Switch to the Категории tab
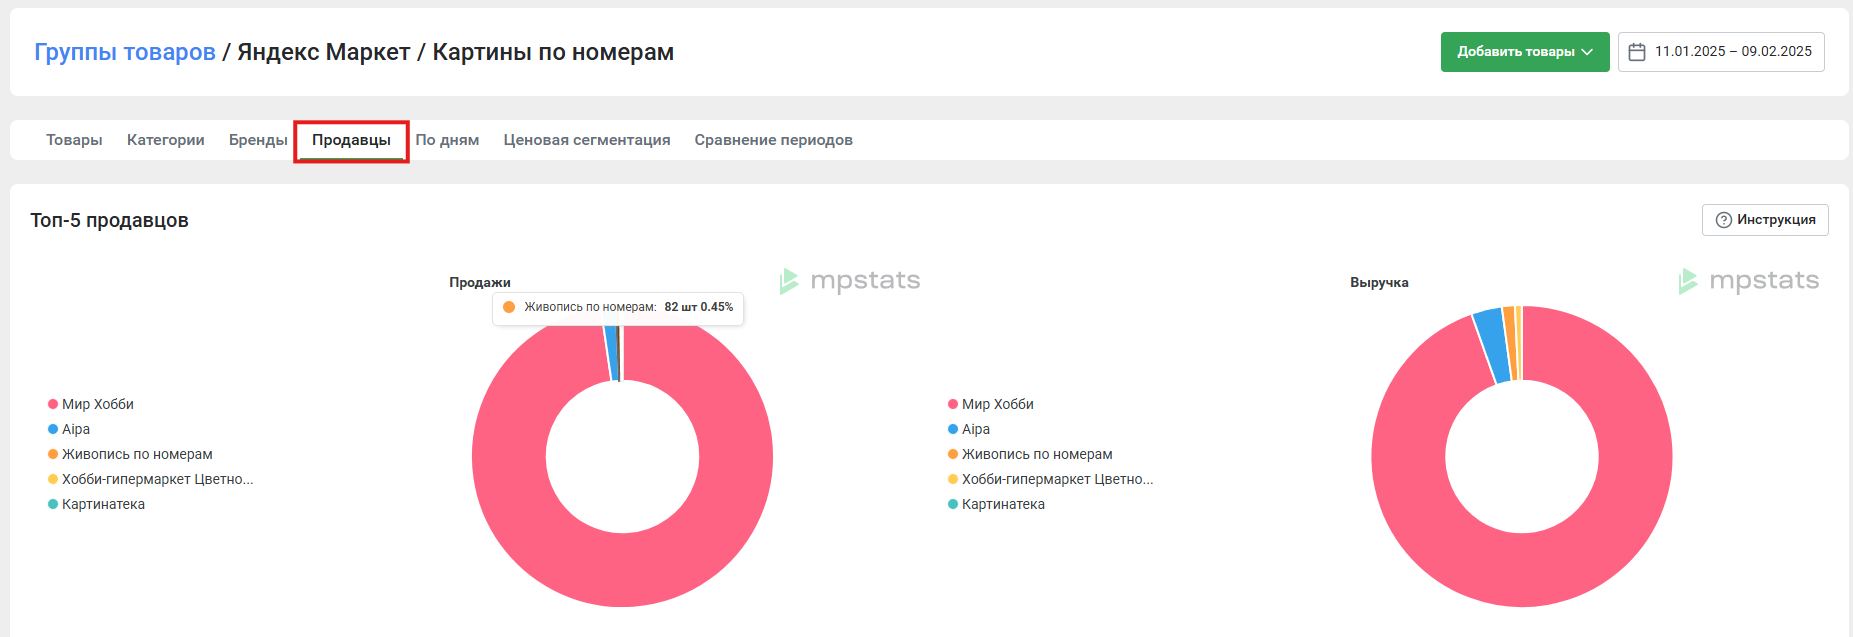This screenshot has height=637, width=1853. 166,140
